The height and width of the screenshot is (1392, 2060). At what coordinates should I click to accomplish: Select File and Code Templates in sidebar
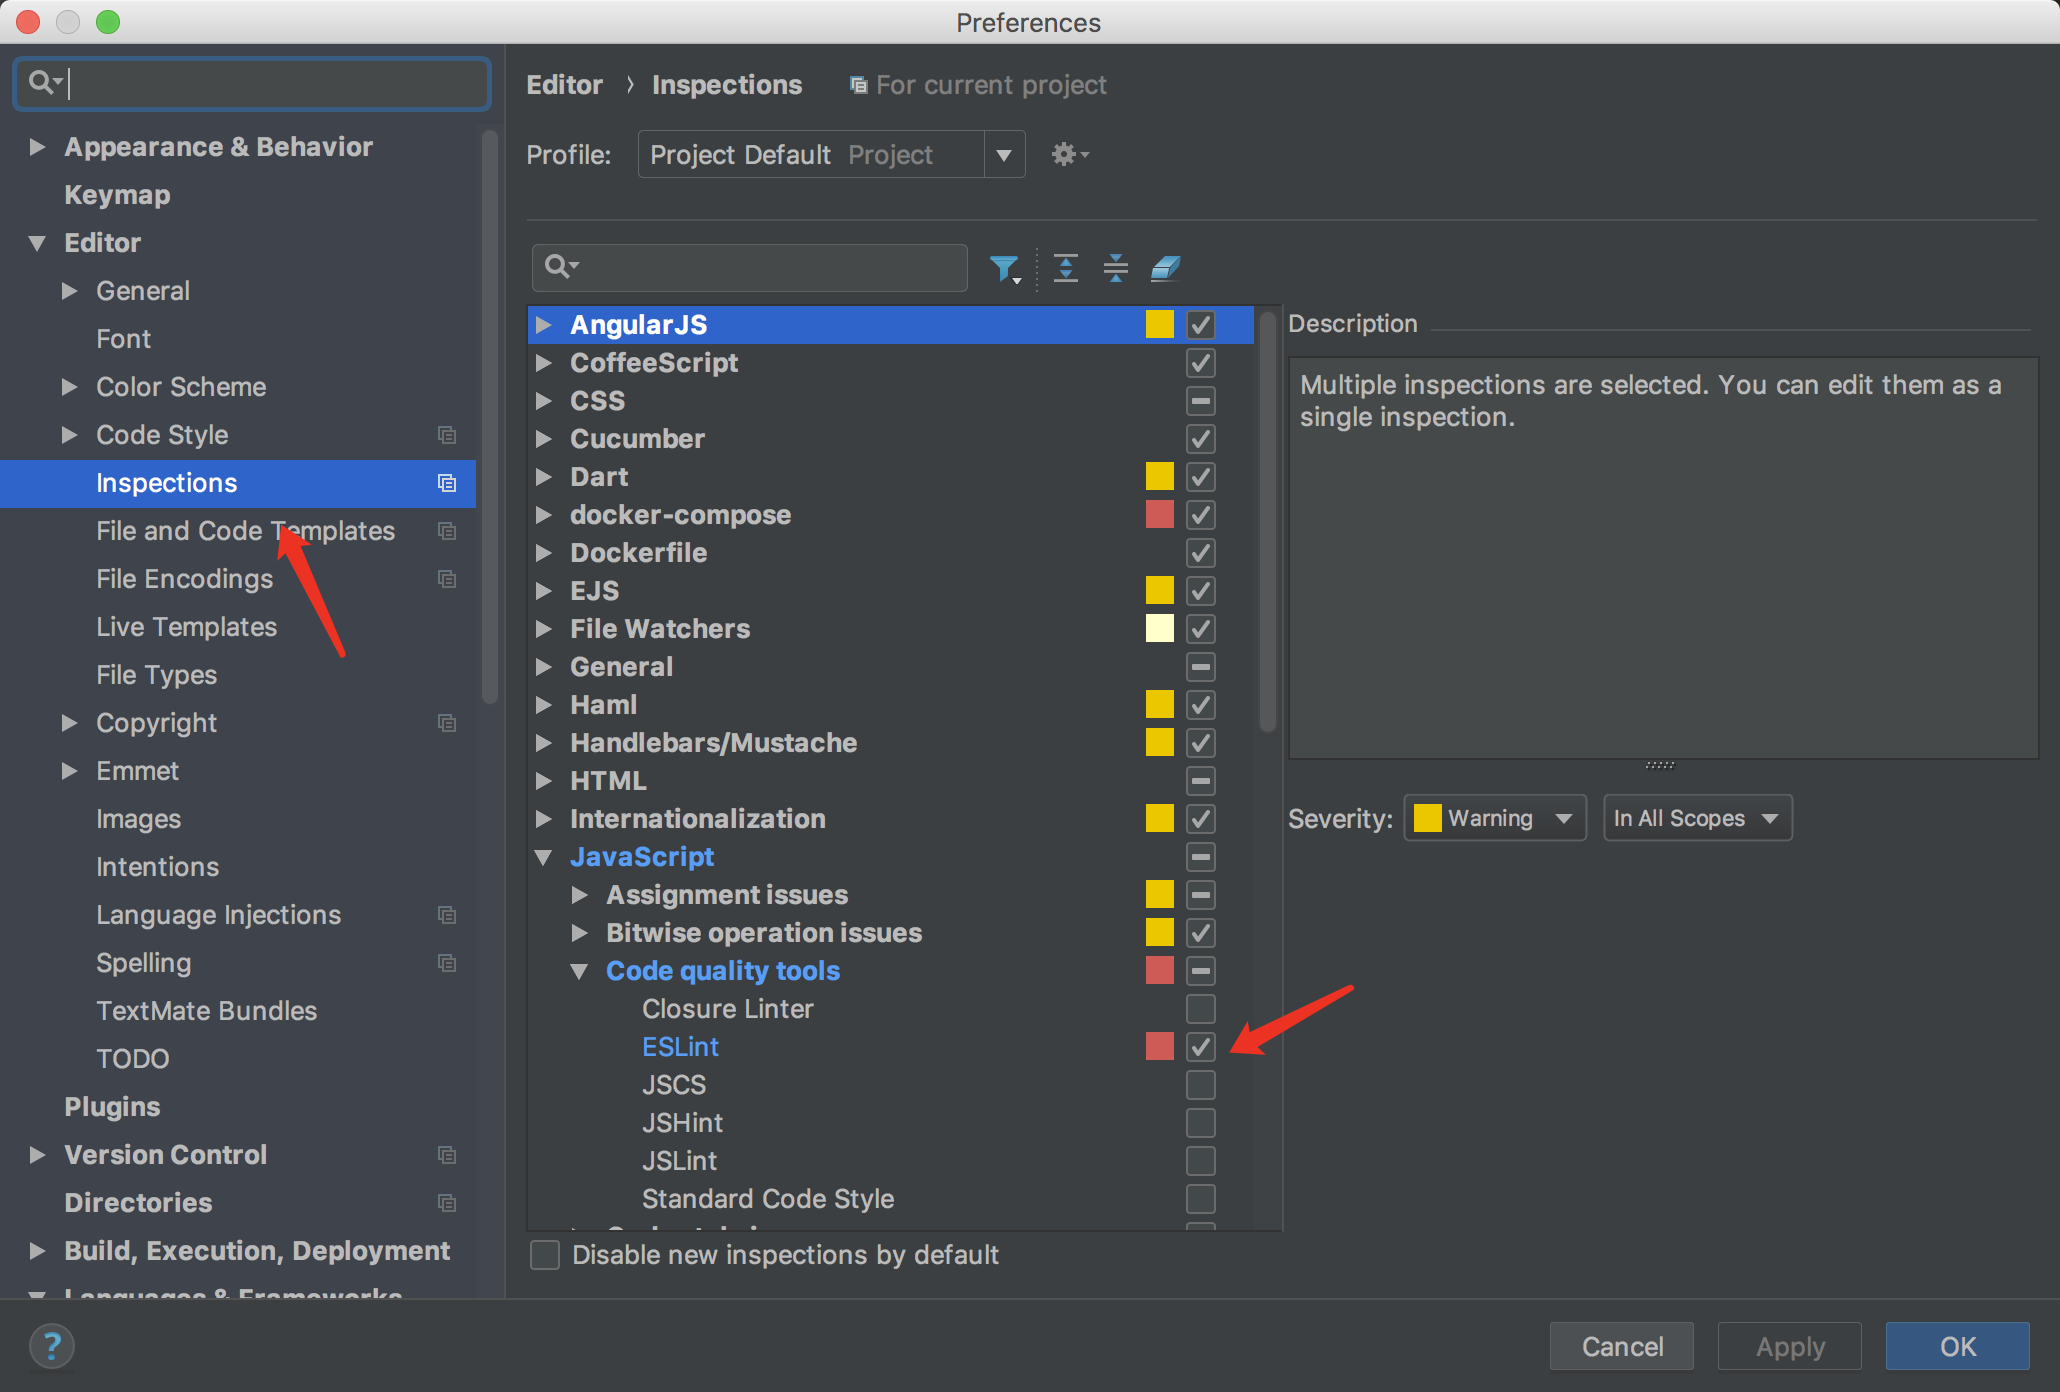point(245,531)
